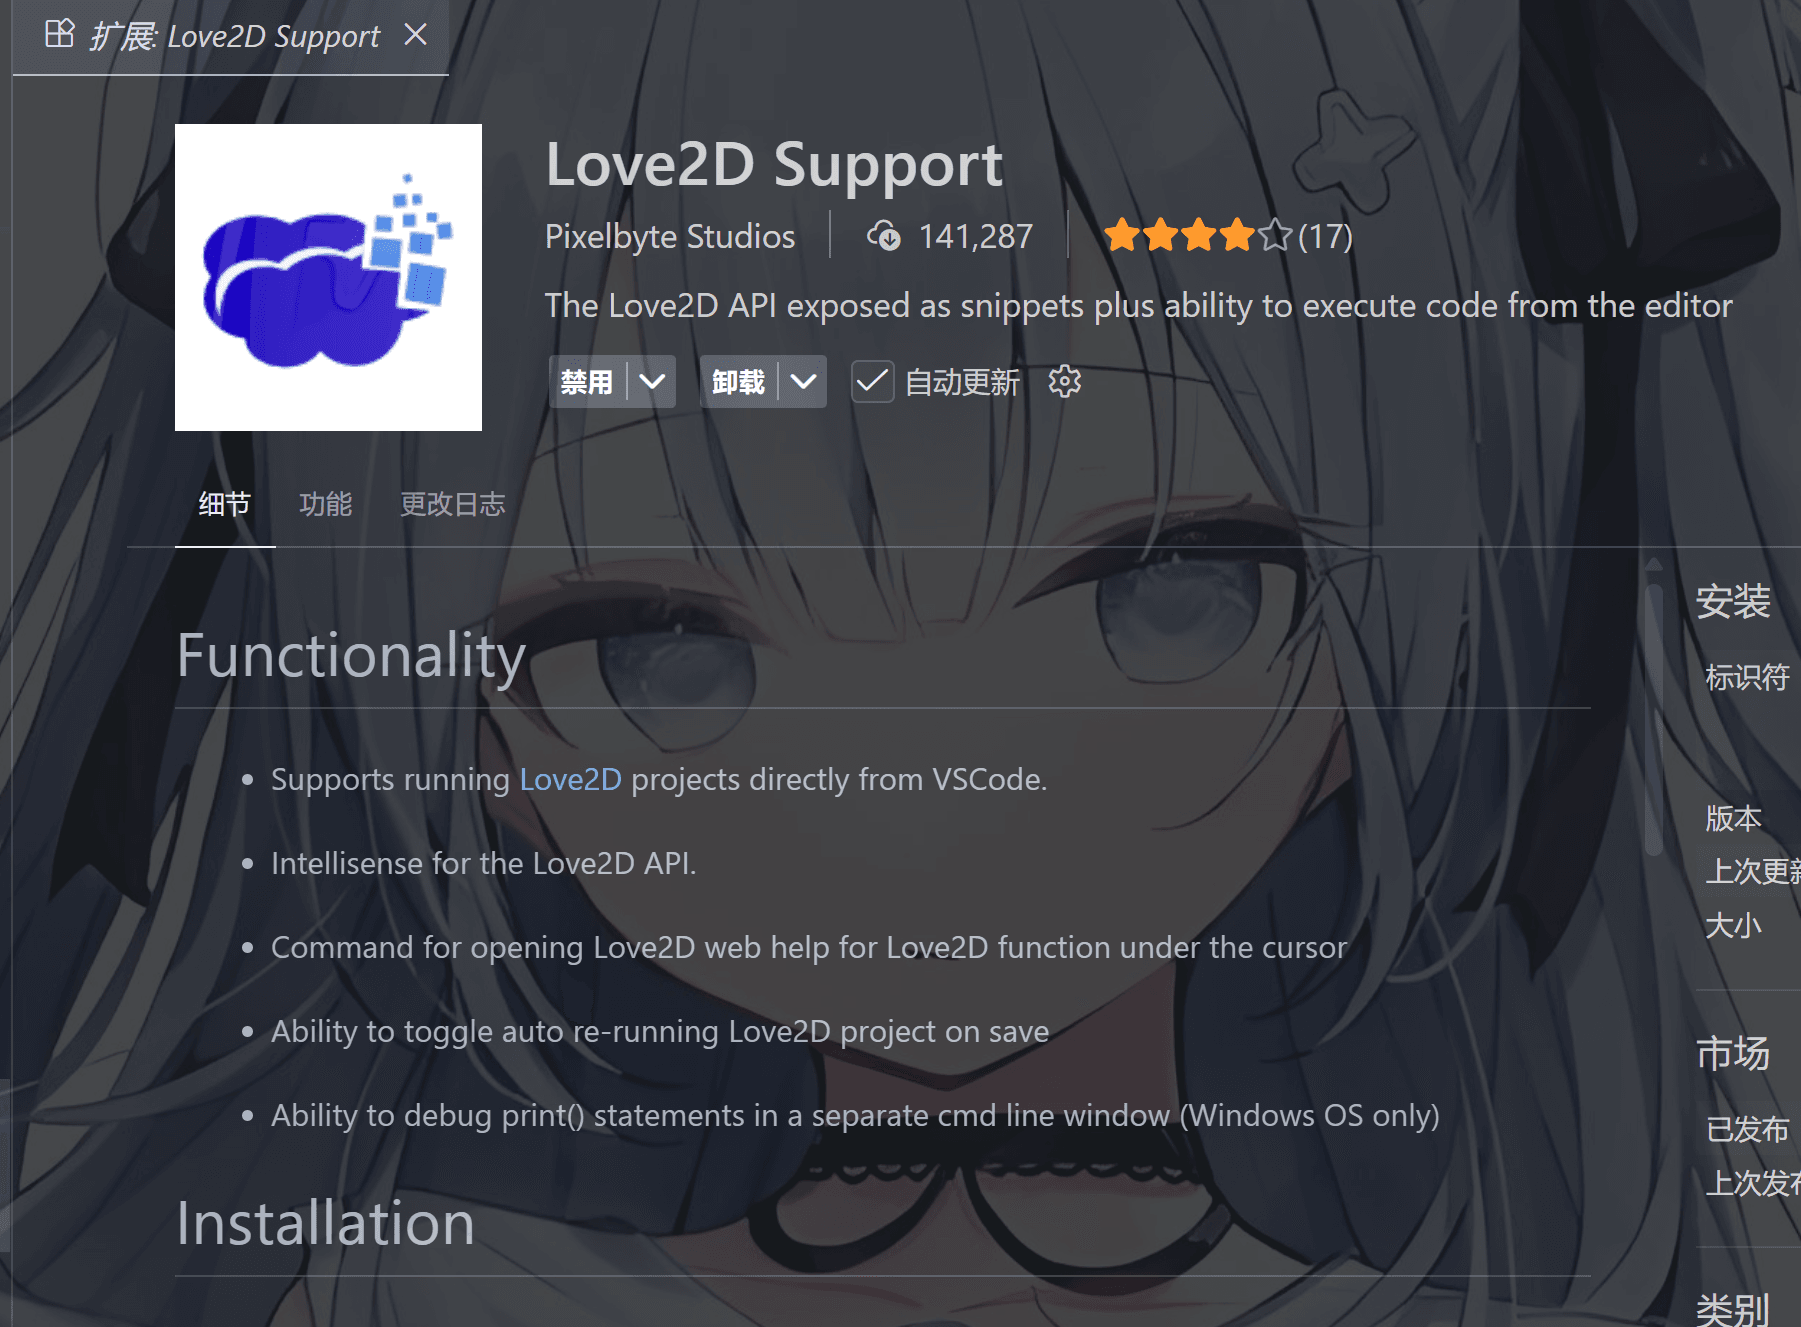Click the 卸载 button
Screen dimensions: 1801x1327
739,382
